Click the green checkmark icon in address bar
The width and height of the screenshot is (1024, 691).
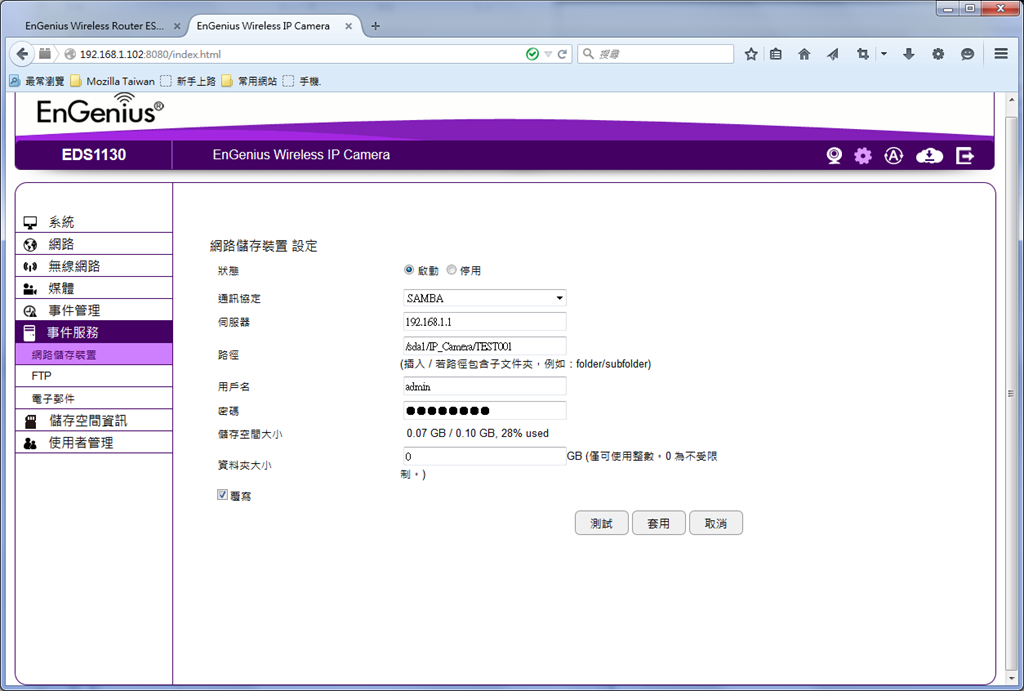tap(532, 54)
